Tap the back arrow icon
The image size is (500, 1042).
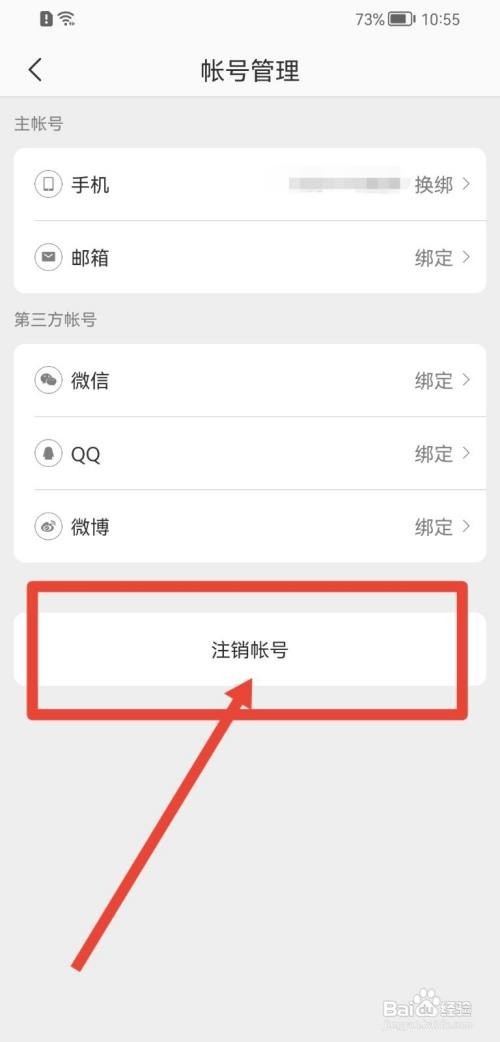click(35, 70)
